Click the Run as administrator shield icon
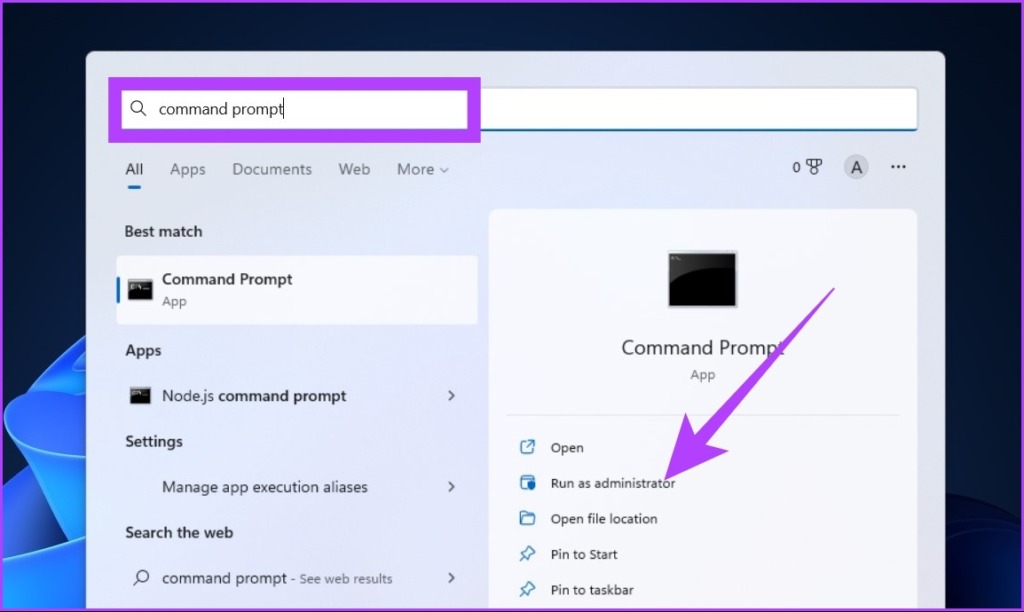This screenshot has height=612, width=1024. coord(527,483)
